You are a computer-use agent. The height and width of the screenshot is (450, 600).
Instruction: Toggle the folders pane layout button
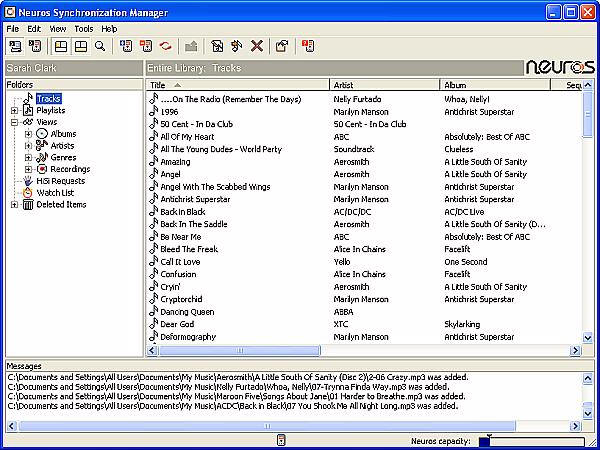(61, 46)
